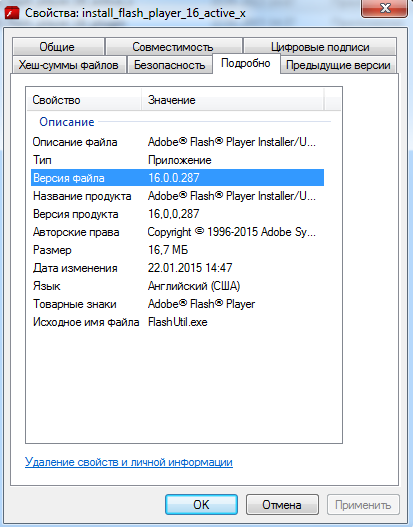Select the Дата изменения row
This screenshot has height=527, width=413.
point(177,268)
